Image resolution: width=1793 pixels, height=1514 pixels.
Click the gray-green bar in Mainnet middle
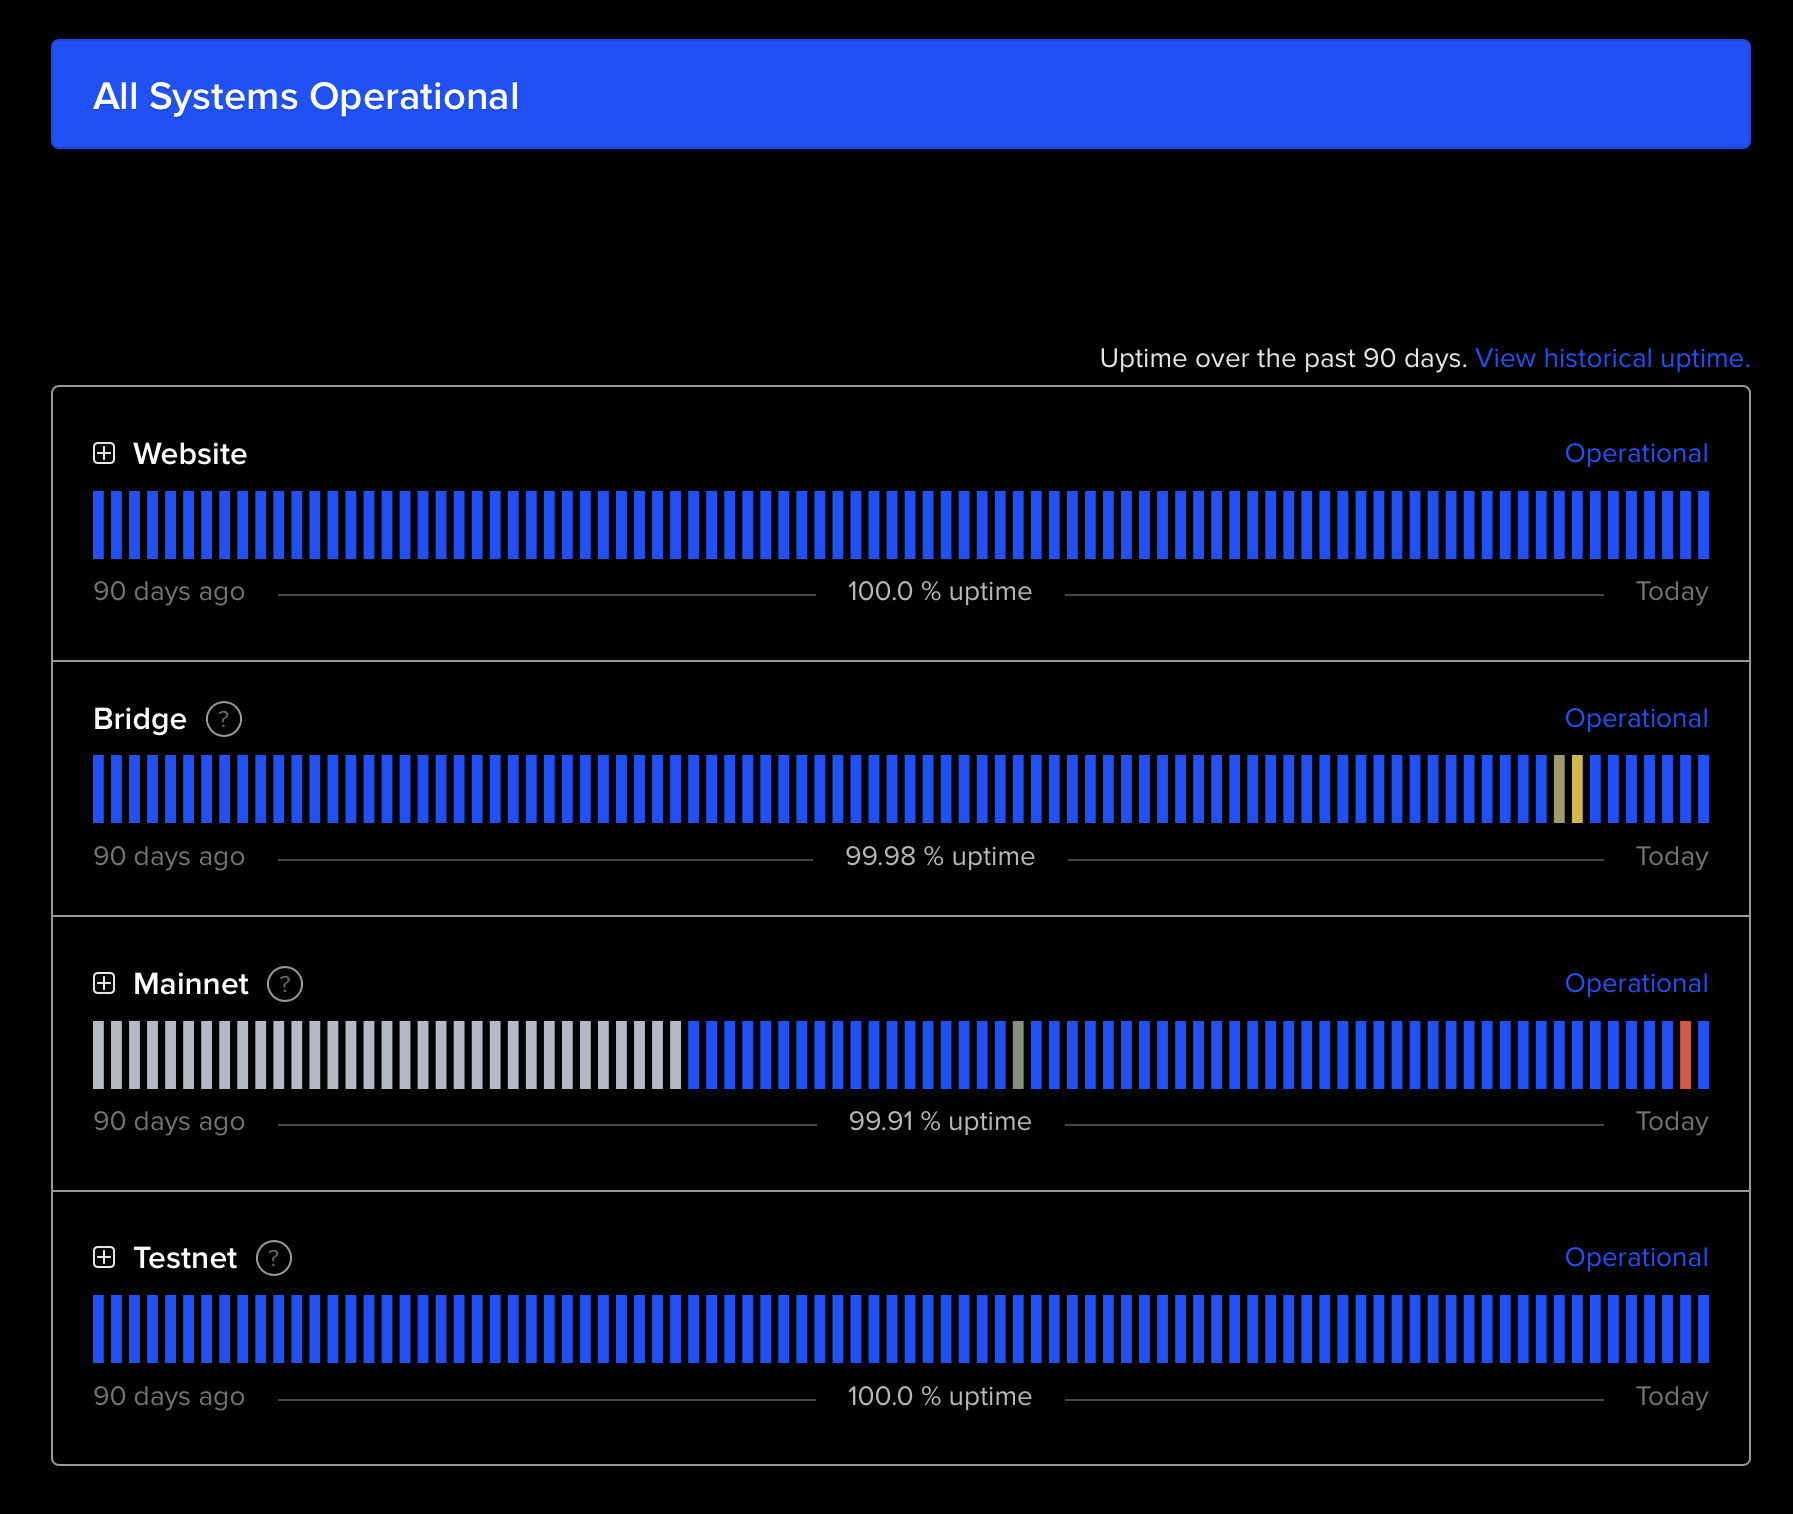[1018, 1055]
